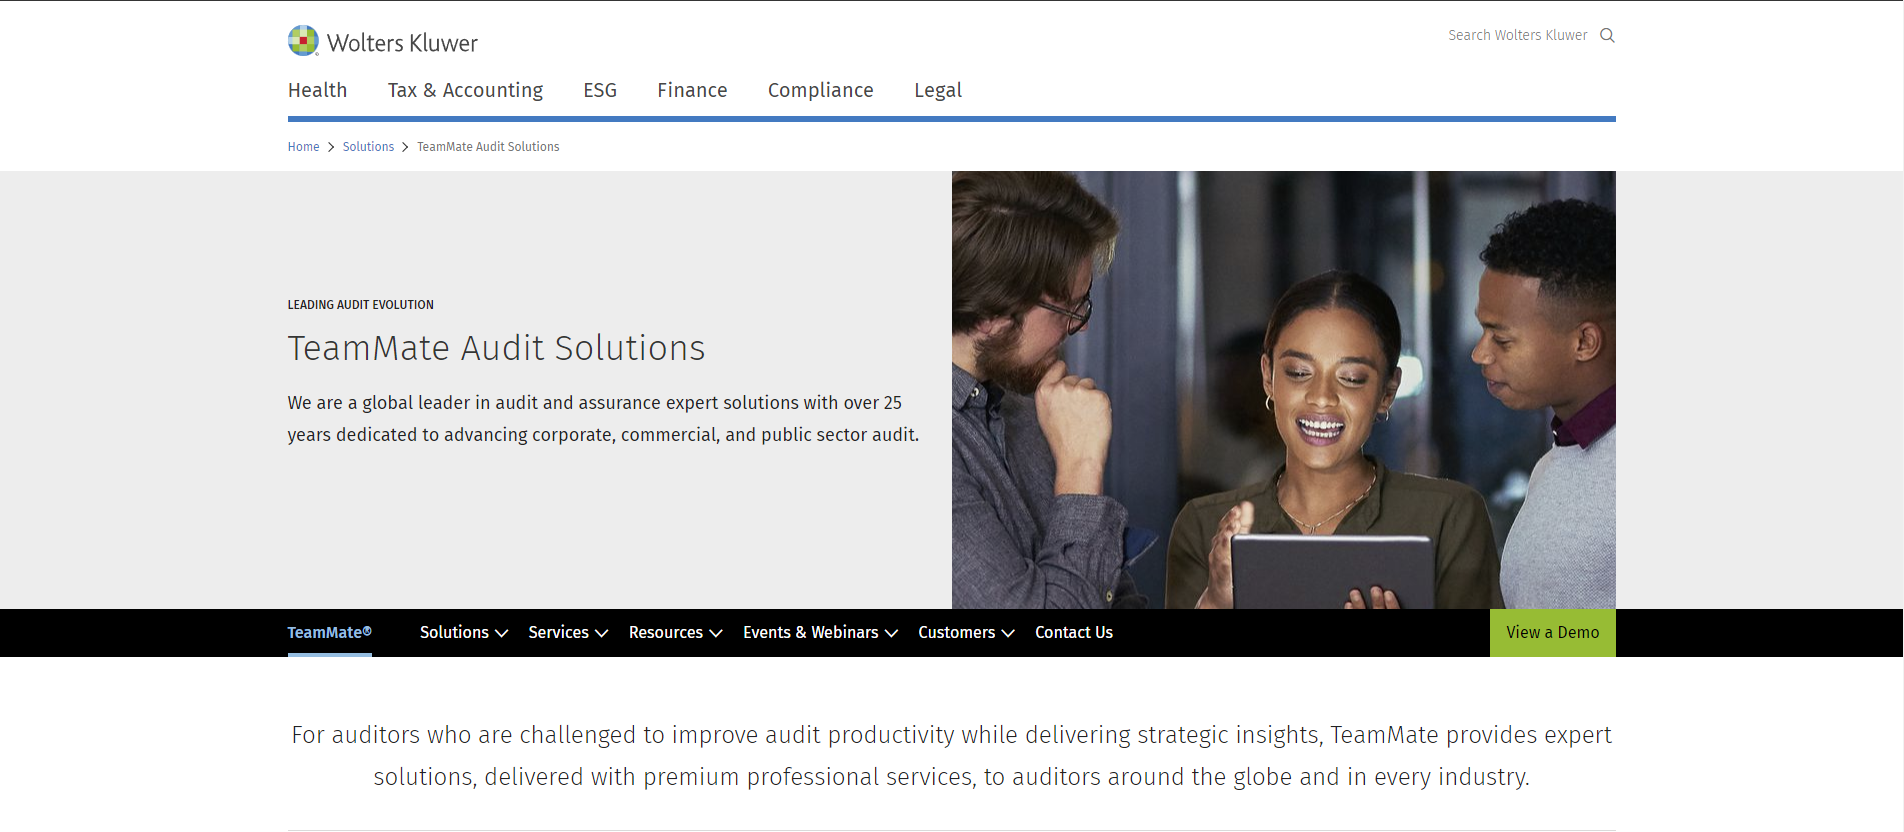Screen dimensions: 1904x832
Task: Click TeamMate Audit Solutions breadcrumb text
Action: 488,147
